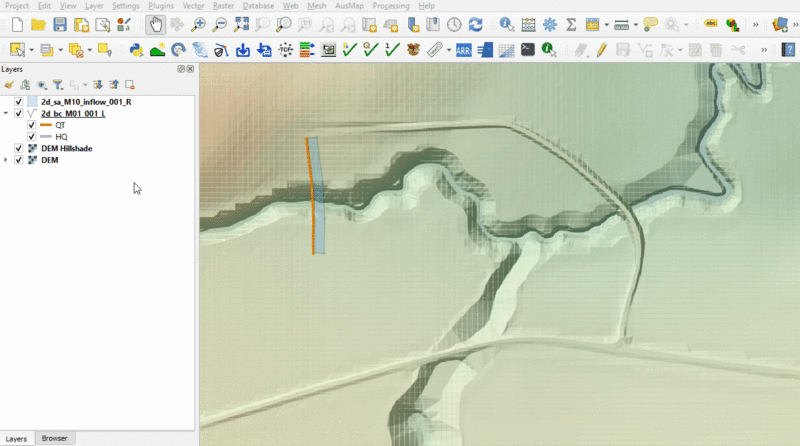Open the Statistical Summary sigma icon
The image size is (800, 446).
point(570,25)
